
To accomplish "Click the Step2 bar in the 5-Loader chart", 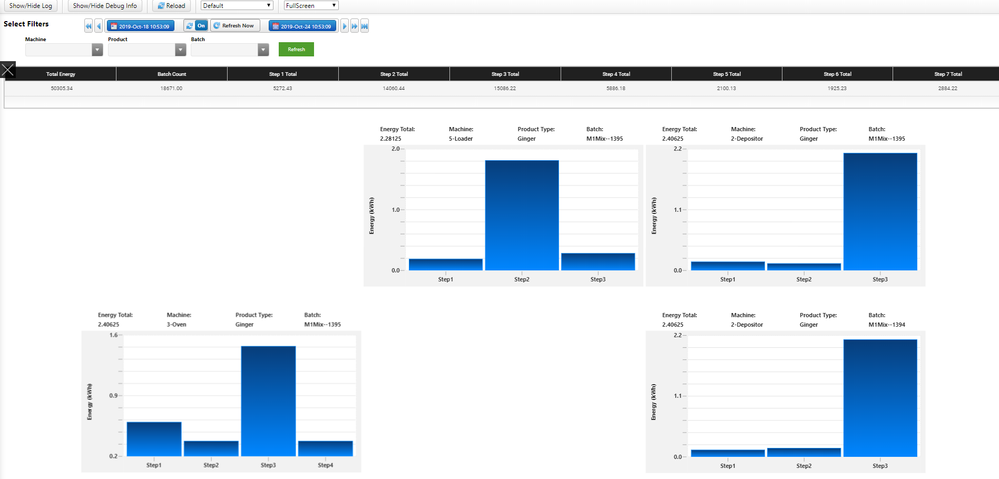I will coord(522,215).
